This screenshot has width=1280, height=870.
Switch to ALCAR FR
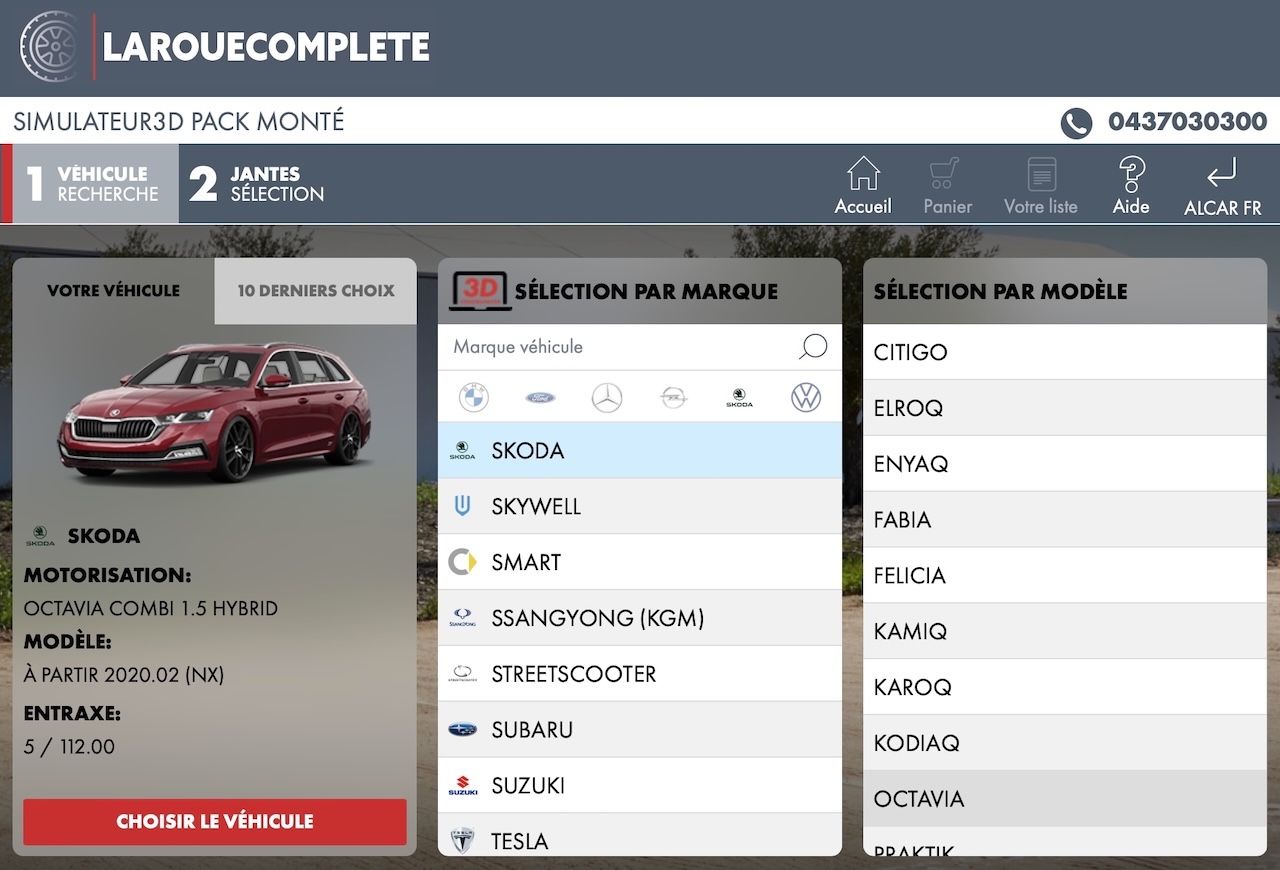pos(1222,185)
